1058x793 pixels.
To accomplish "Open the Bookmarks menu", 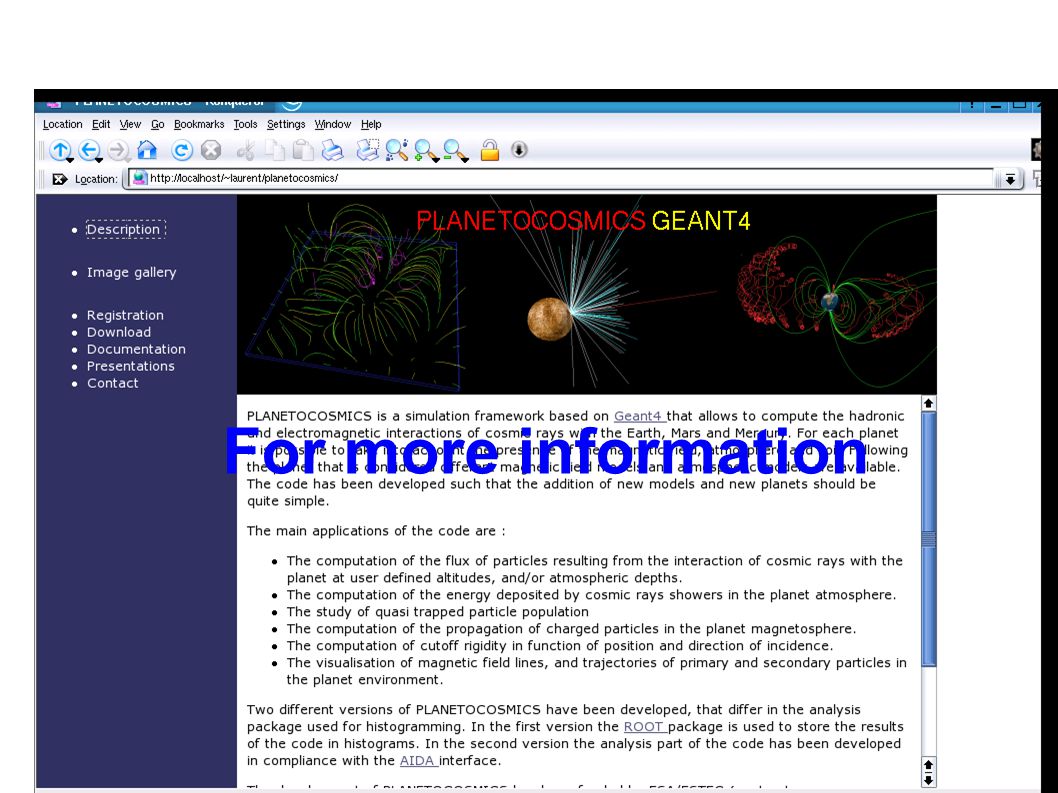I will [199, 124].
